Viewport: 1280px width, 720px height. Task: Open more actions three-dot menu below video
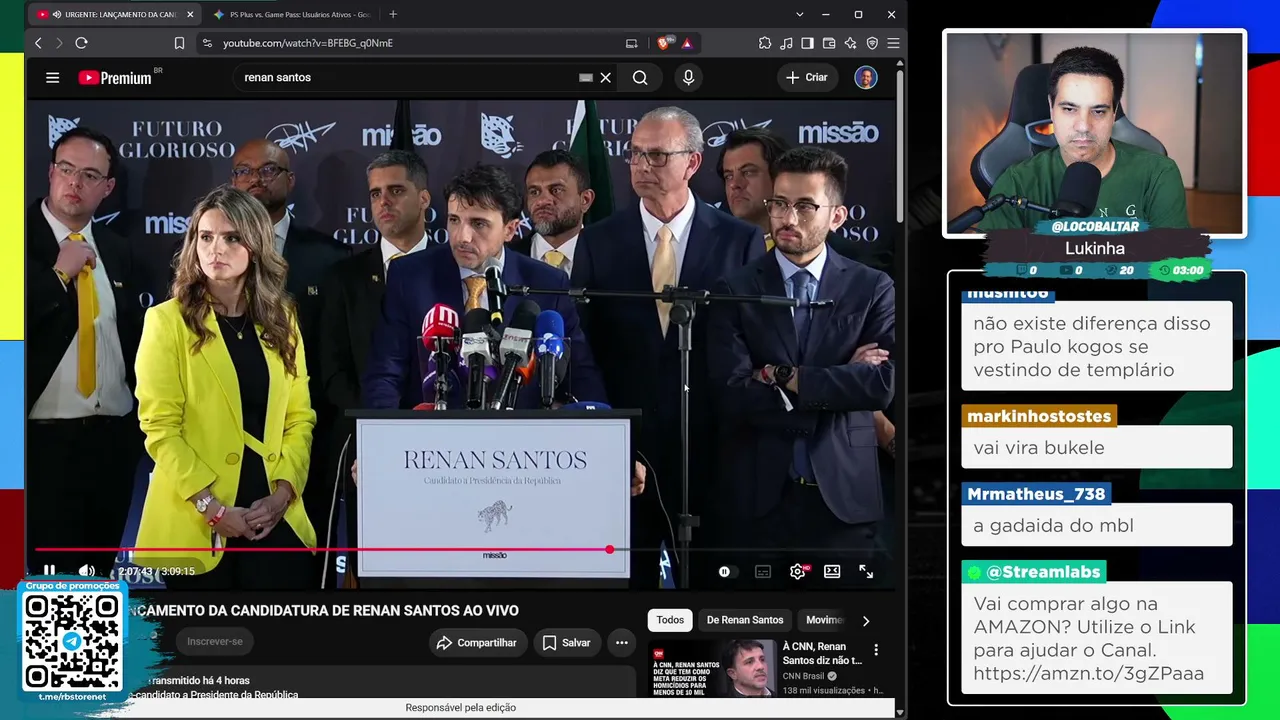pos(622,643)
